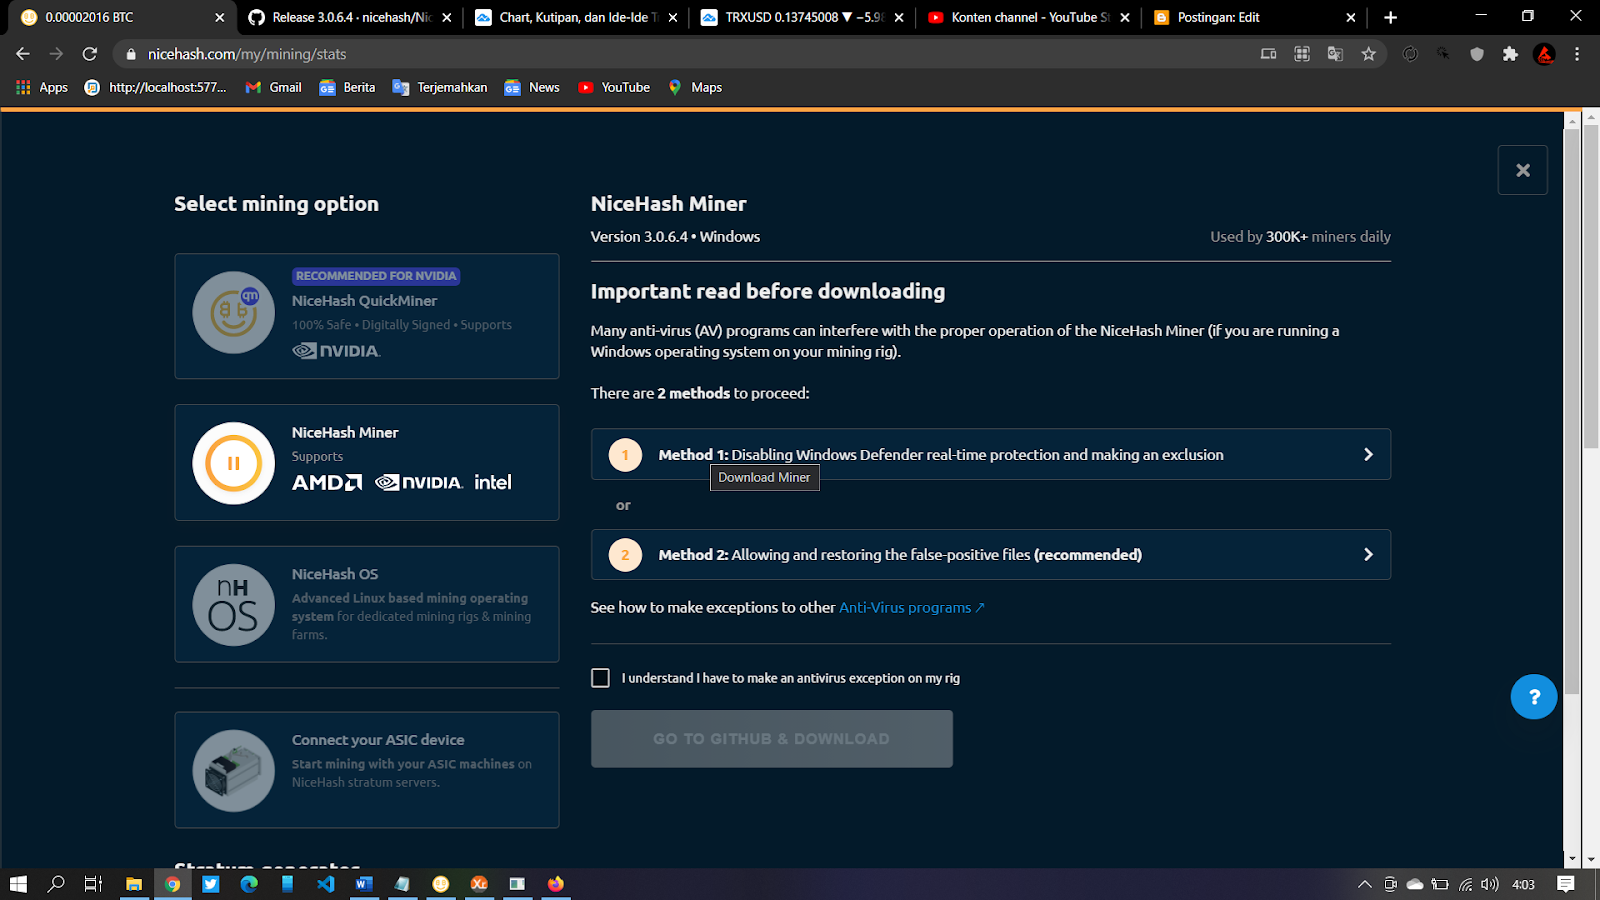
Task: Open the volume control in the tray
Action: click(x=1490, y=884)
